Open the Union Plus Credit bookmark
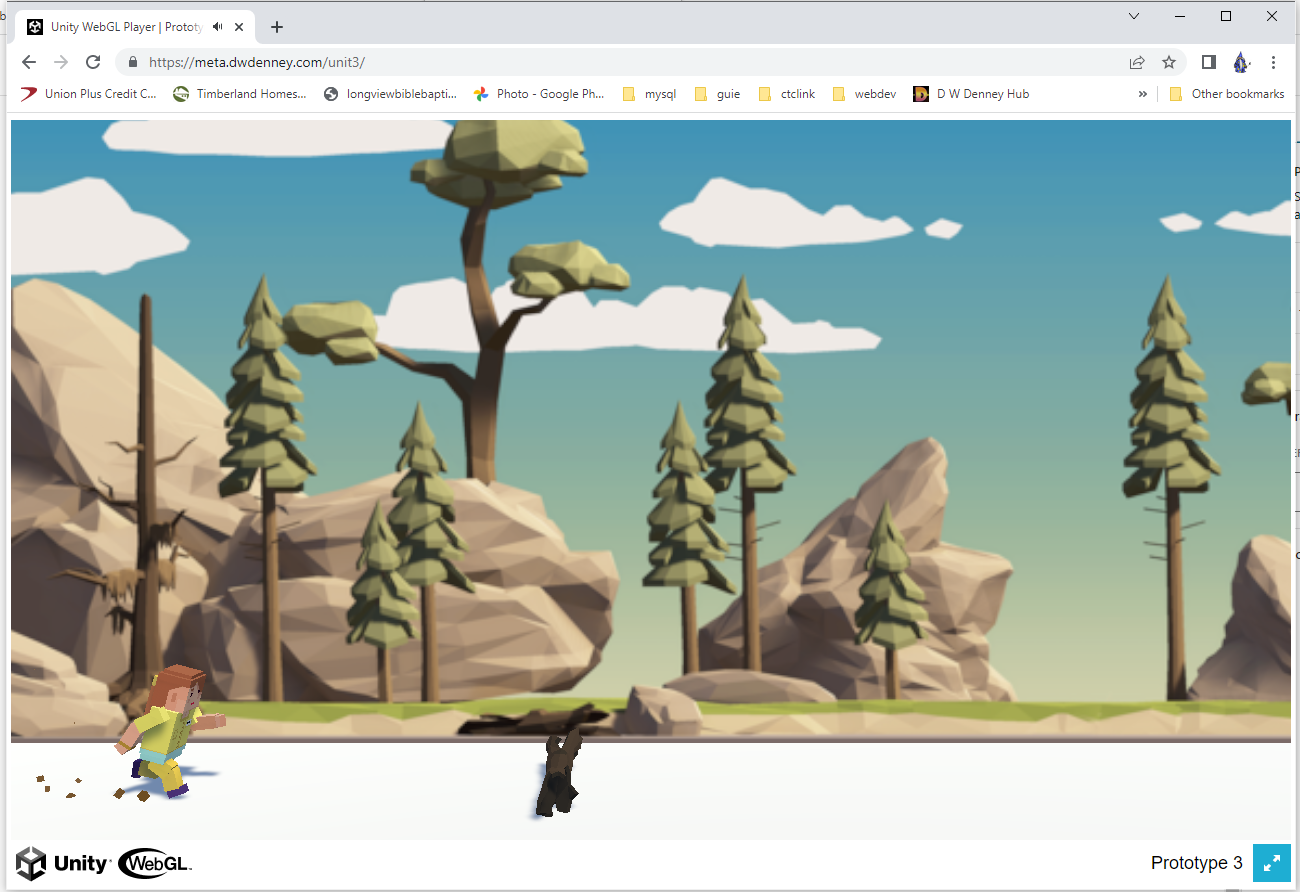The image size is (1300, 892). click(89, 94)
